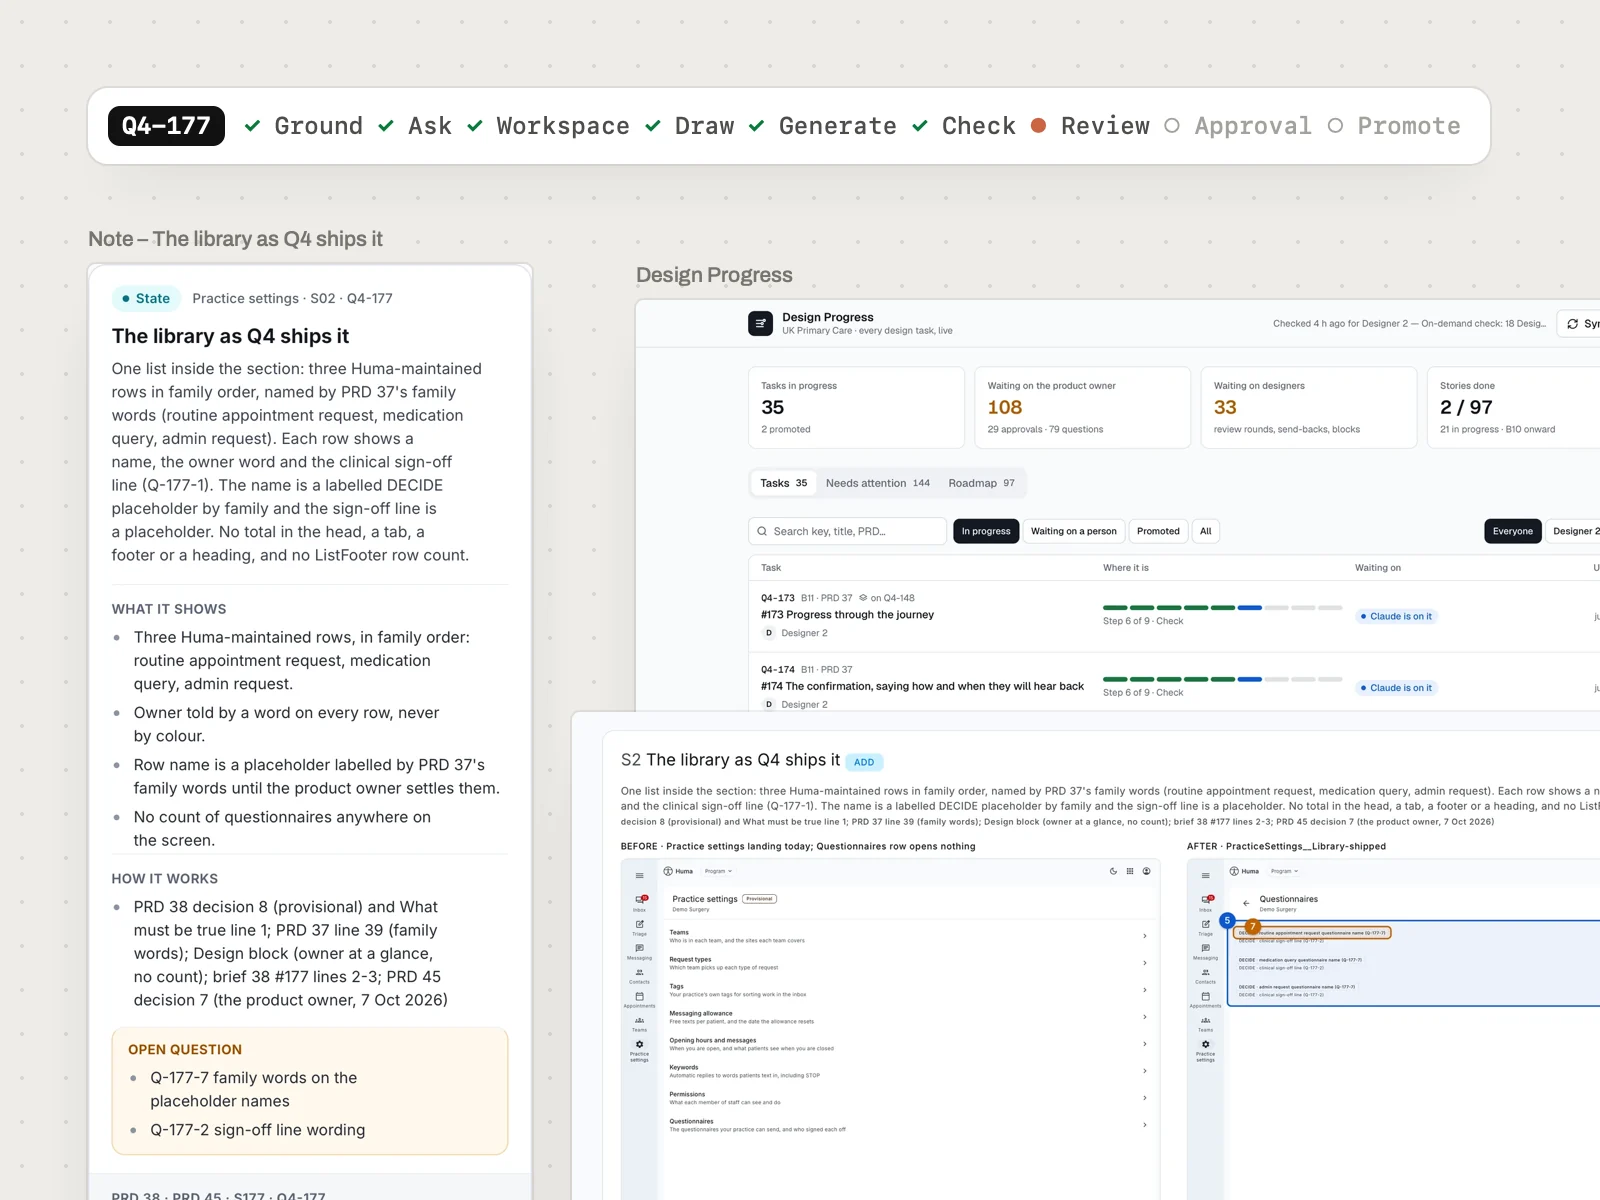Open Triage in the BEFORE mockup sidebar

640,927
